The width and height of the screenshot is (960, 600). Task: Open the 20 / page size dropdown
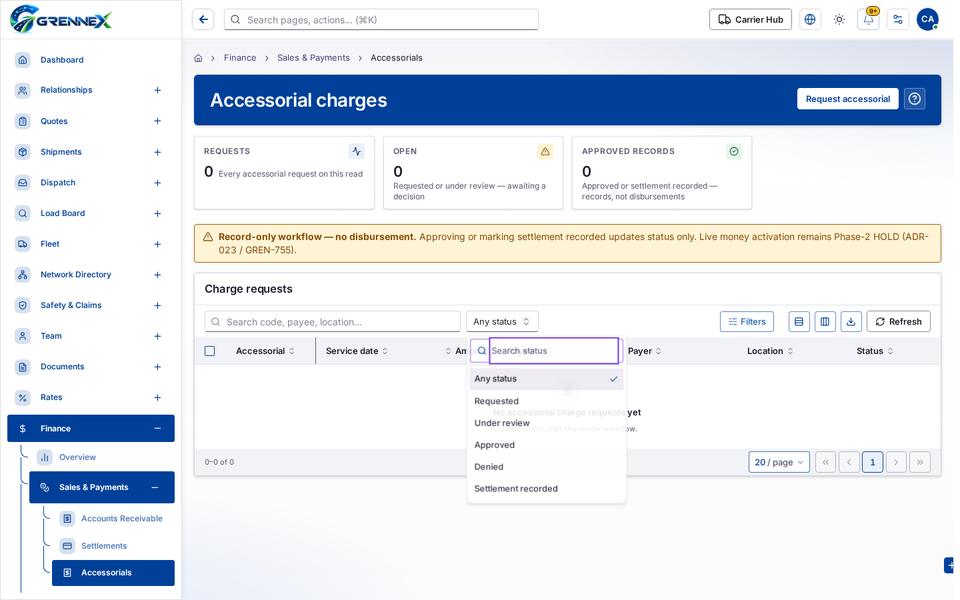pos(779,462)
